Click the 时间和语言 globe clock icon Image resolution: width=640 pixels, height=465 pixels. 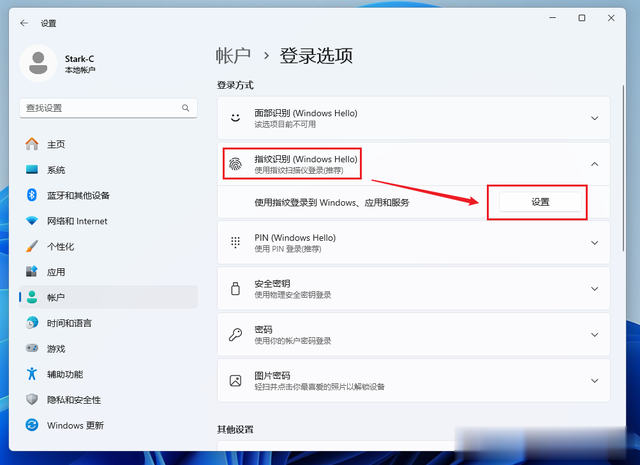(x=32, y=323)
